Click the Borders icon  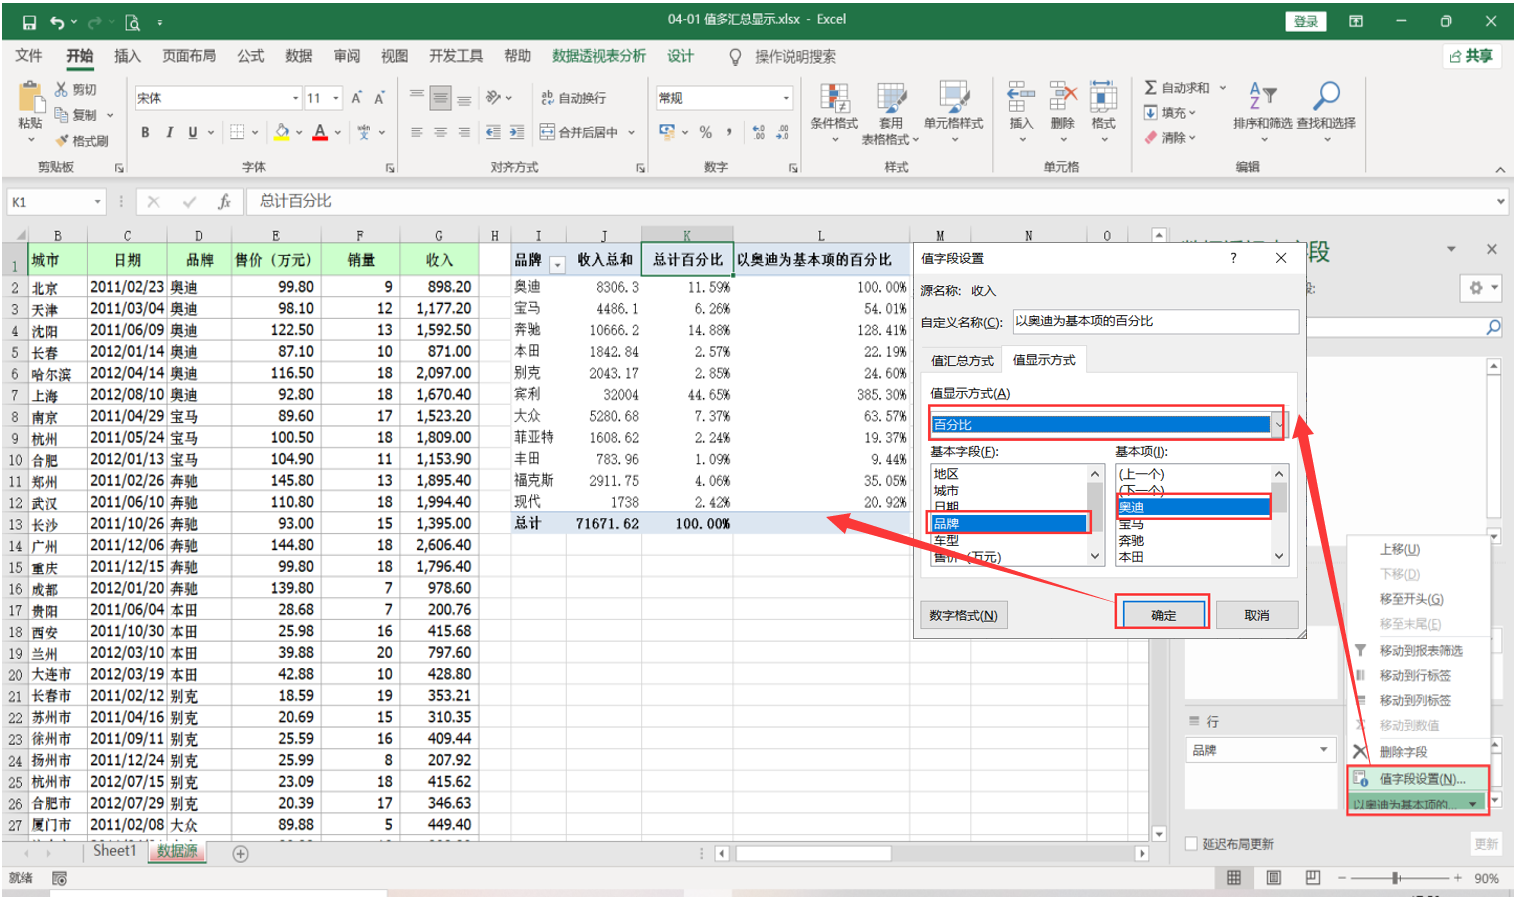[237, 132]
